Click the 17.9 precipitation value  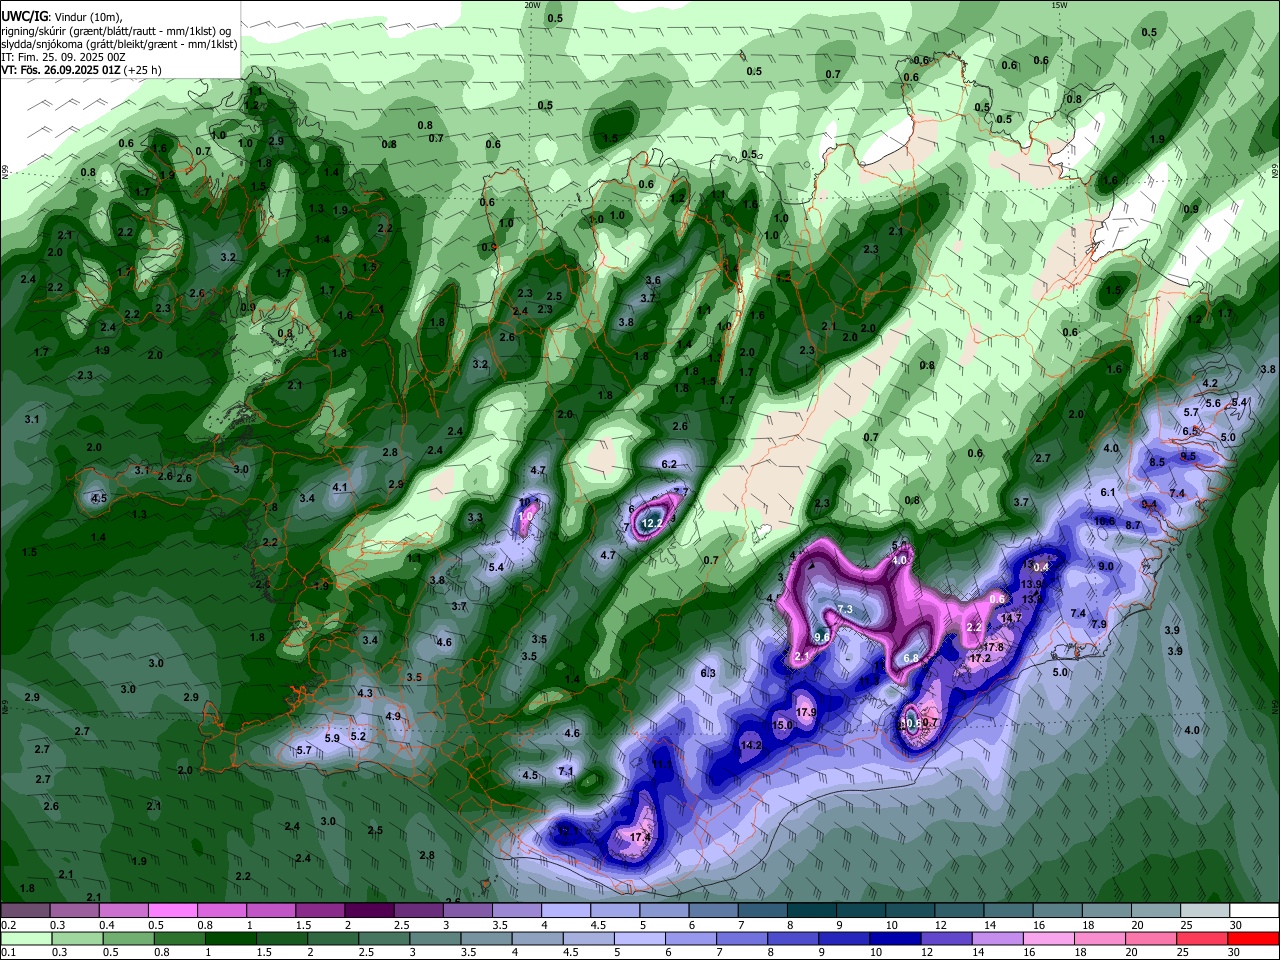coord(806,712)
